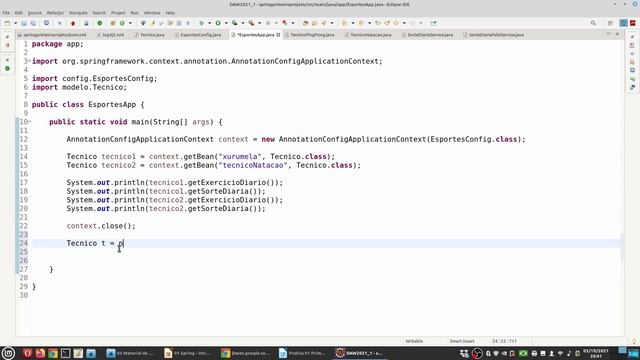Click the vertical scrollbar of the editor
This screenshot has width=640, height=360.
tap(622, 247)
